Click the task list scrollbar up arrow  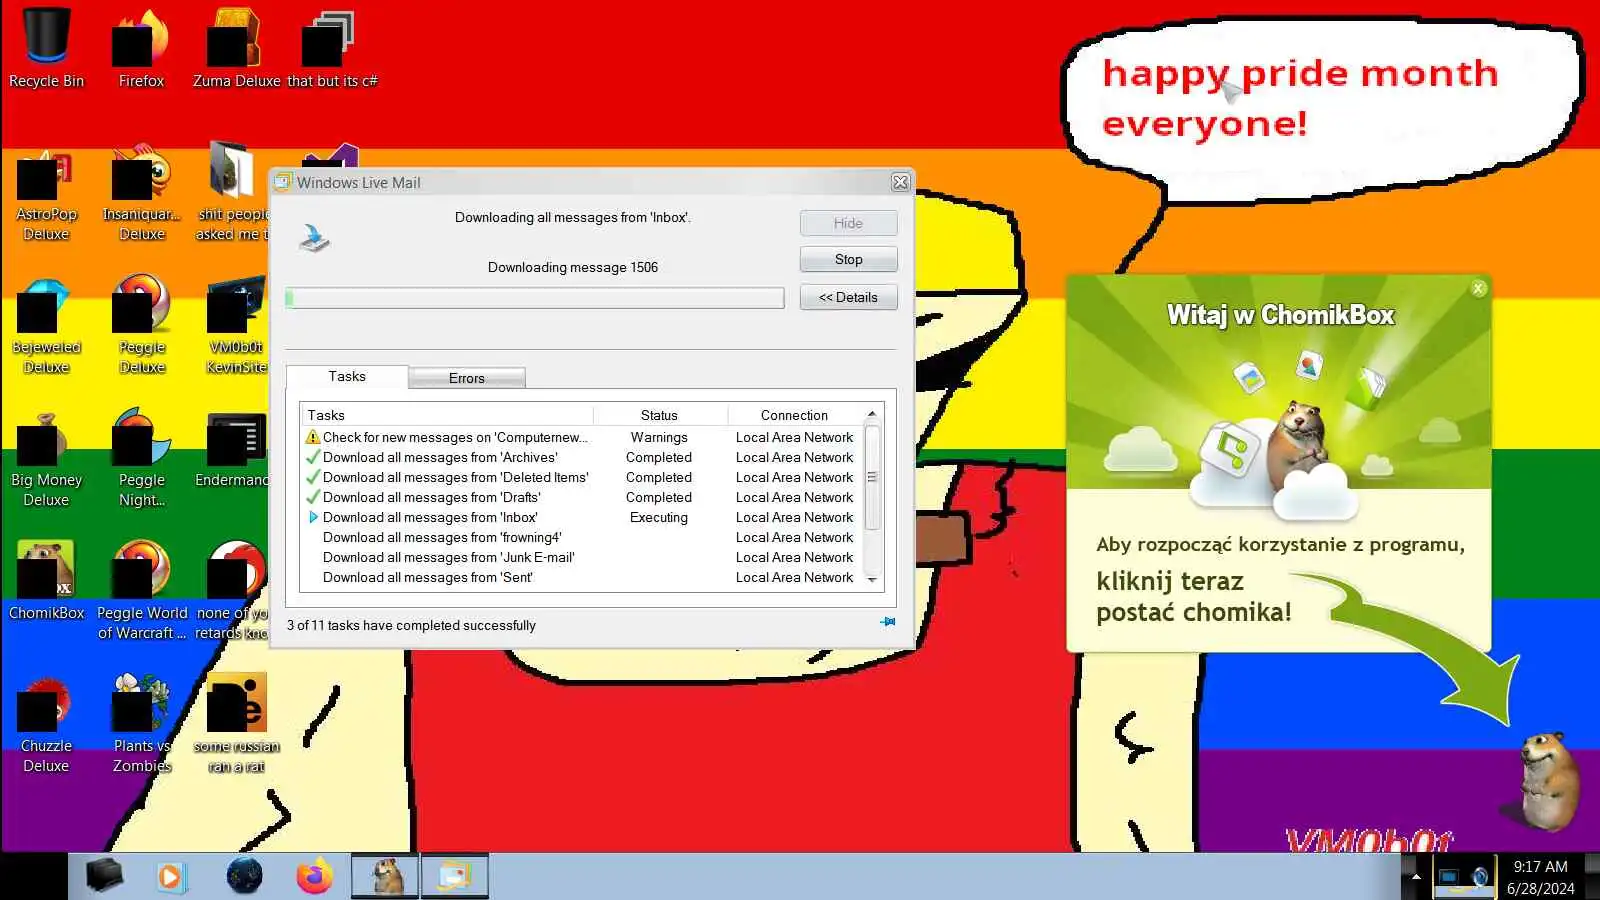pos(872,414)
